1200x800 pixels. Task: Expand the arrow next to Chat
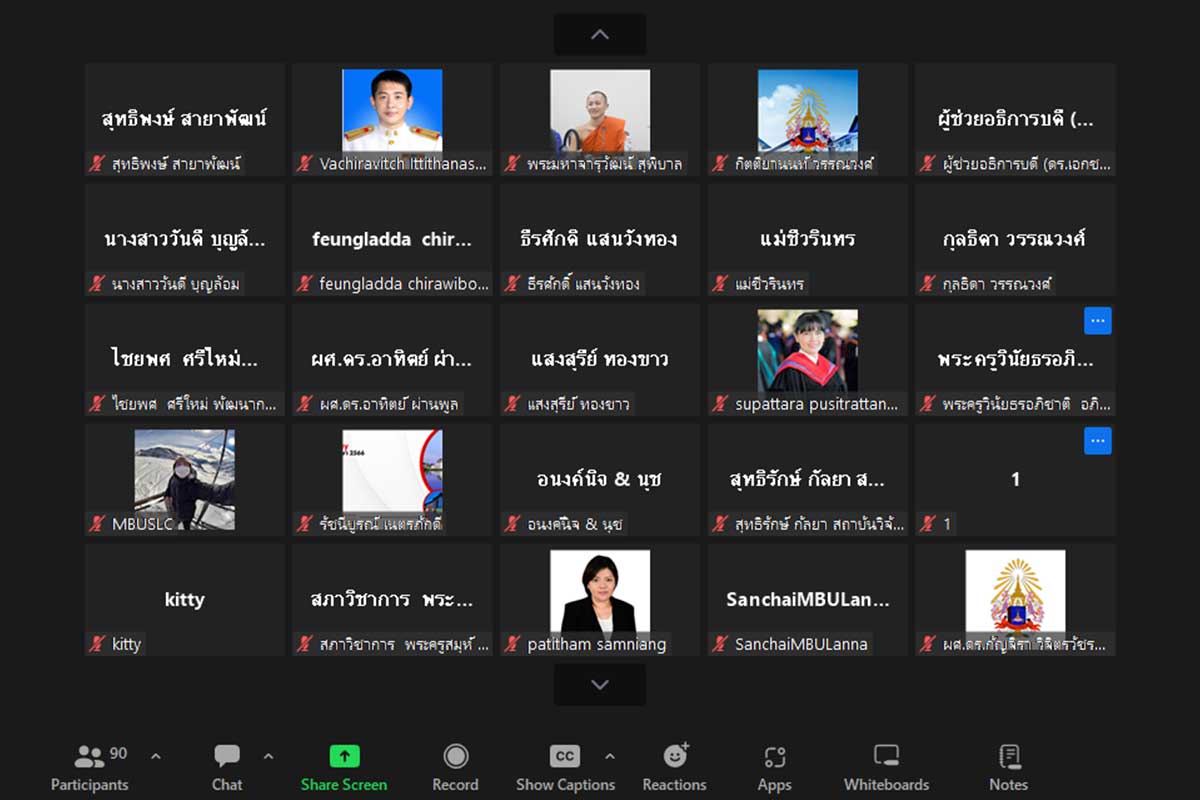click(268, 756)
